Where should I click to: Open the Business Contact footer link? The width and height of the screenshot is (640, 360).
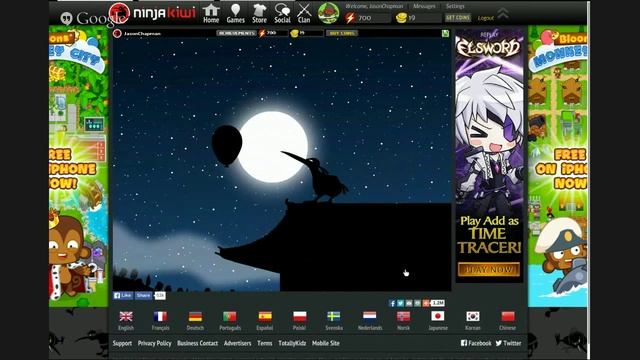pyautogui.click(x=198, y=343)
